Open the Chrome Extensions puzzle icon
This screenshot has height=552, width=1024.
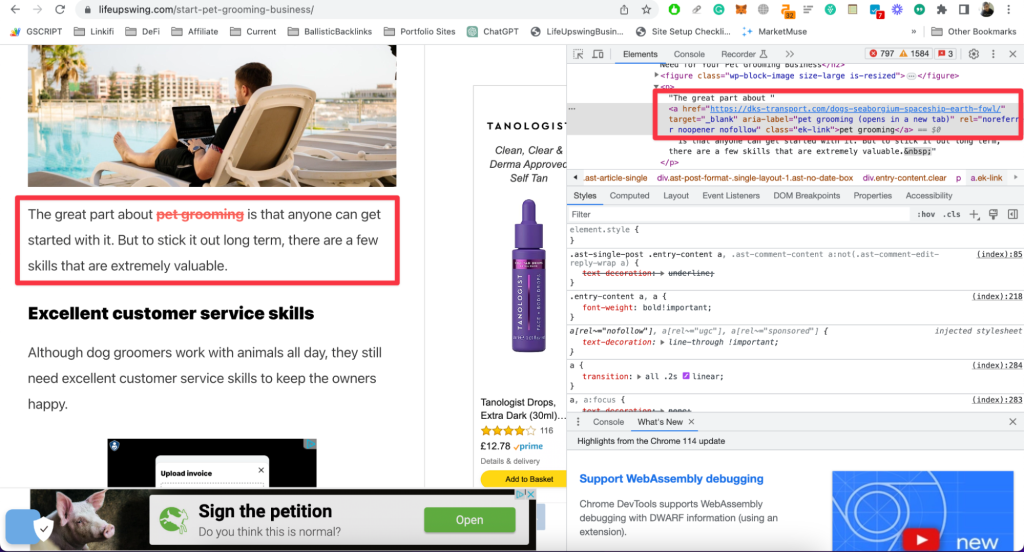[x=941, y=10]
